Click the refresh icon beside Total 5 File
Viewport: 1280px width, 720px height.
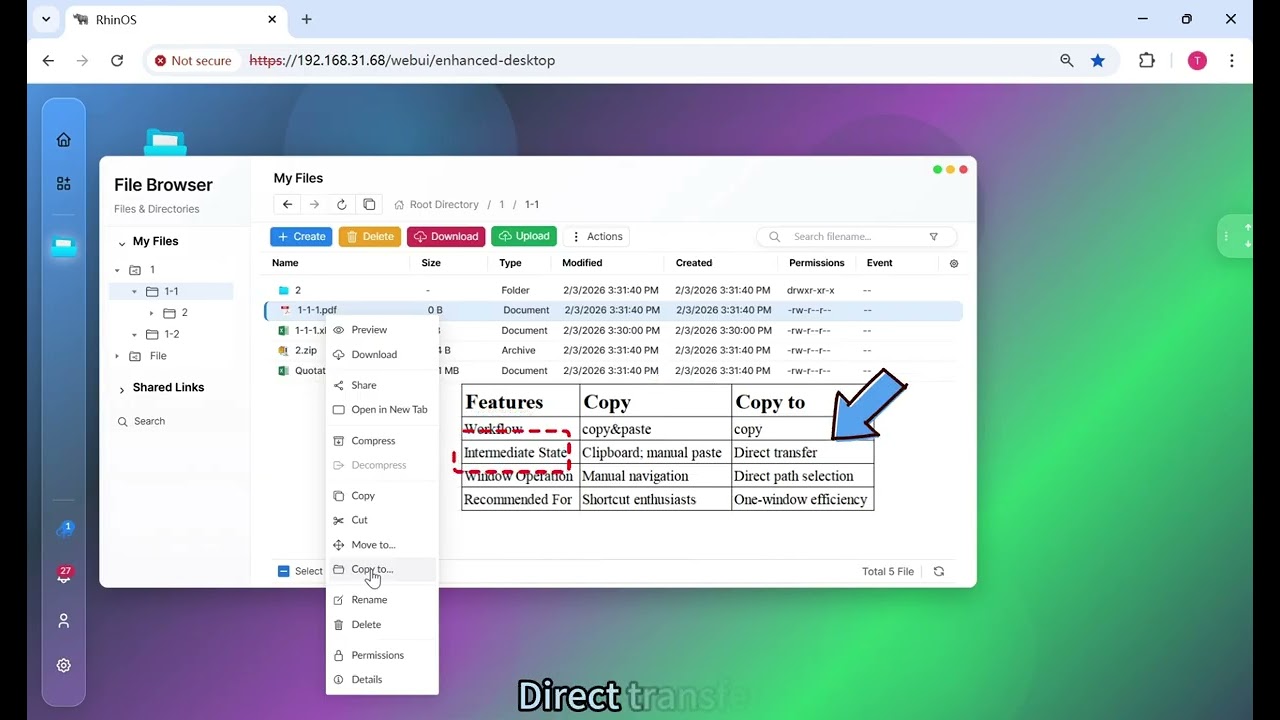[x=939, y=571]
